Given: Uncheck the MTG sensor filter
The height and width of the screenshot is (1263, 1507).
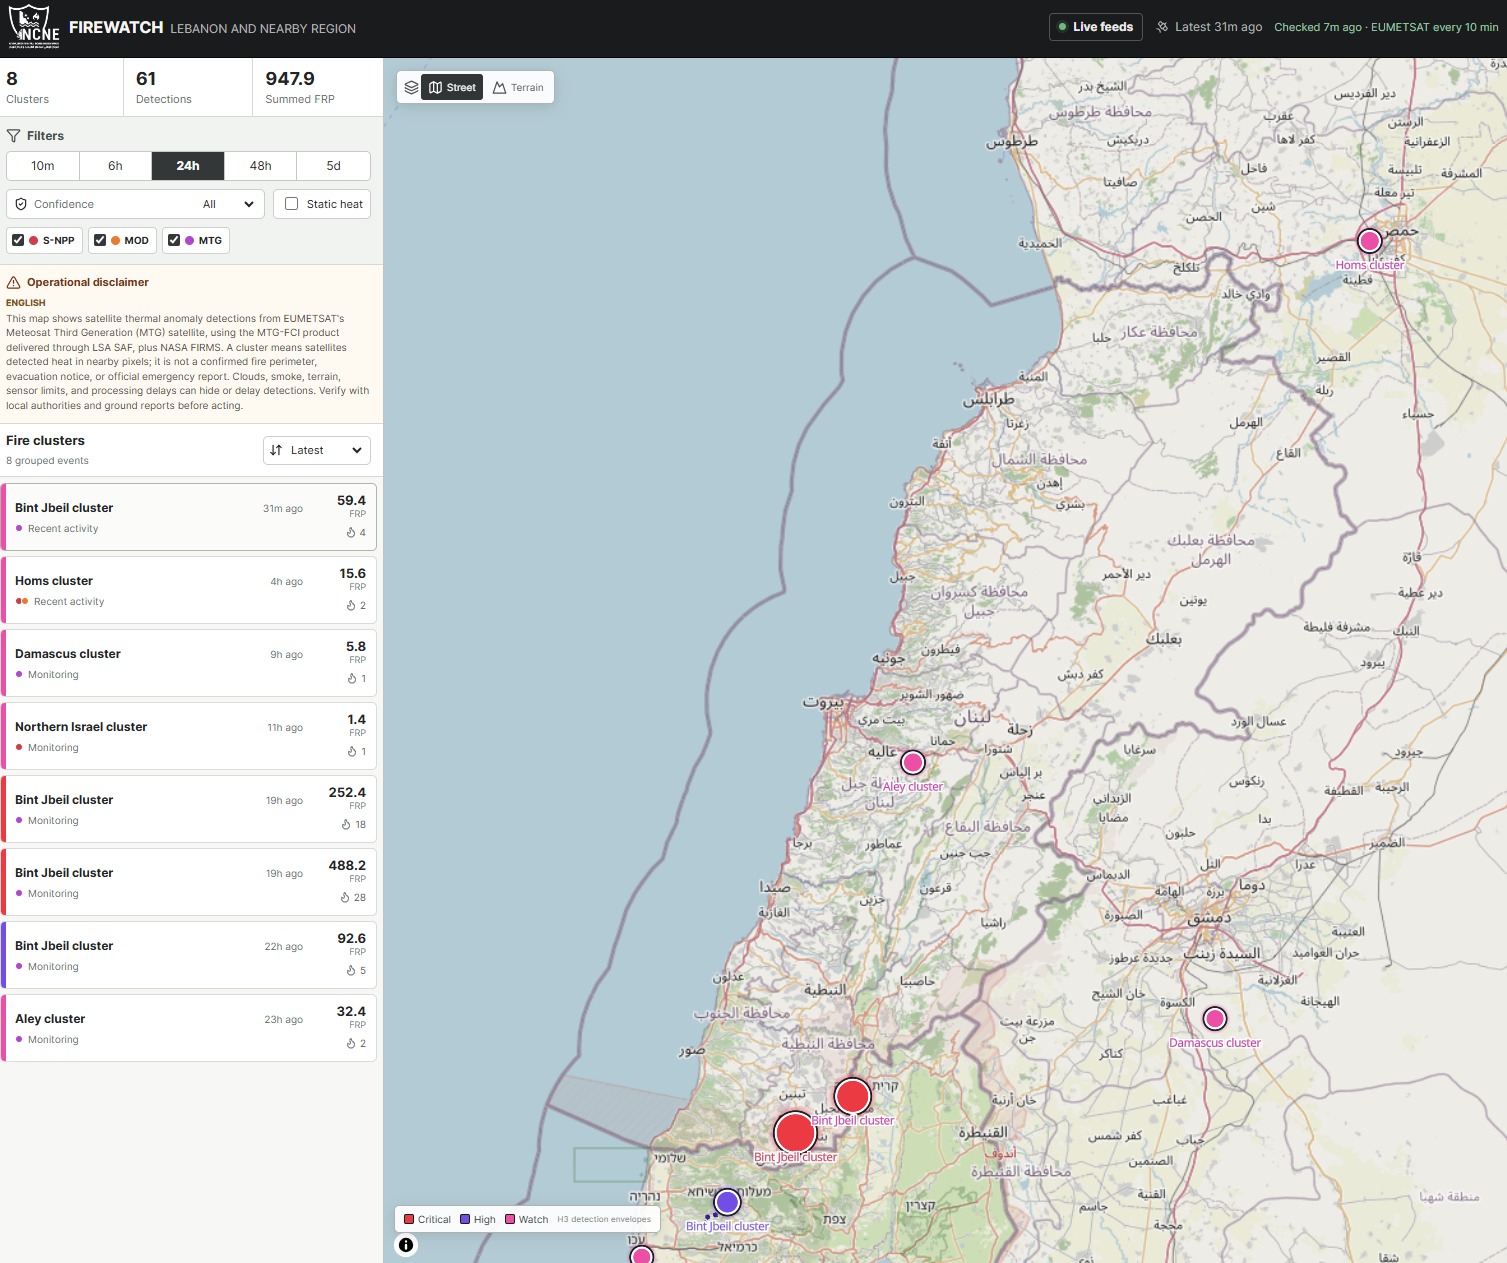Looking at the screenshot, I should (174, 240).
